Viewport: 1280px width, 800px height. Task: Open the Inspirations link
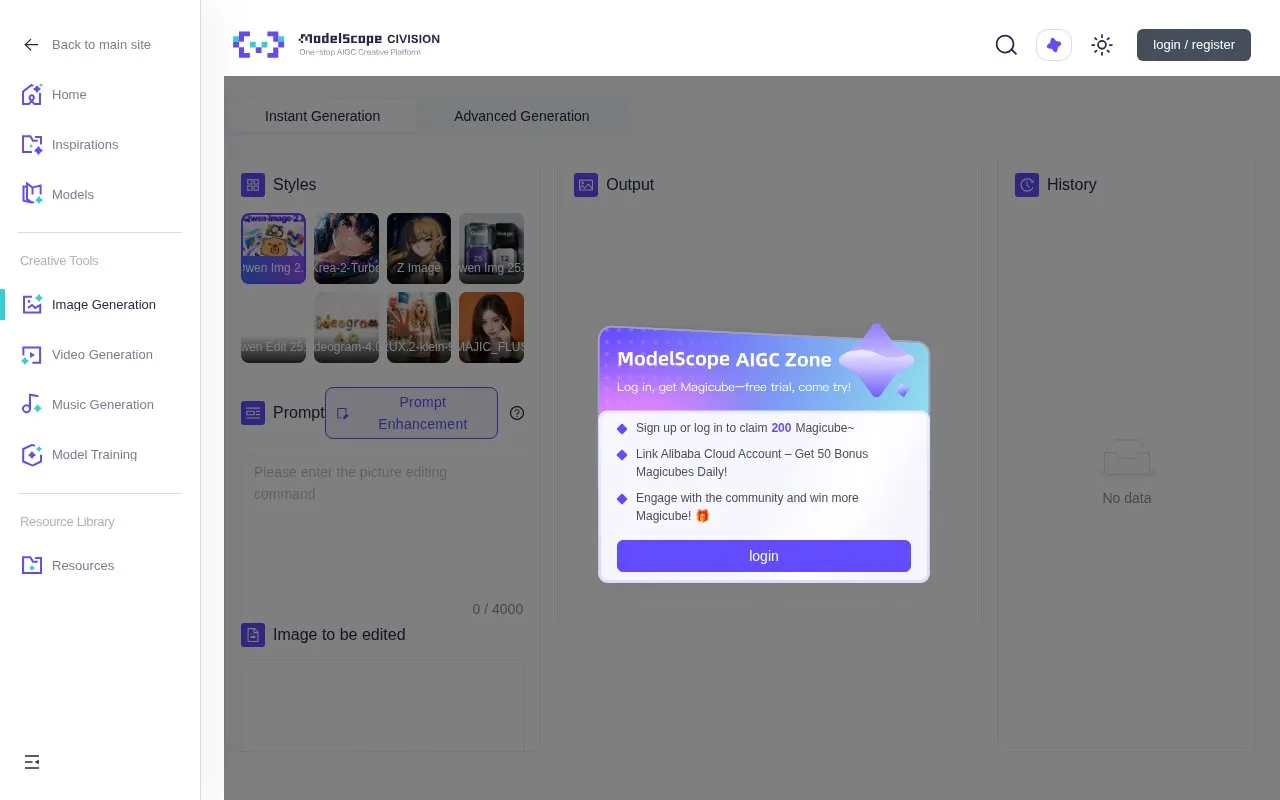click(85, 145)
